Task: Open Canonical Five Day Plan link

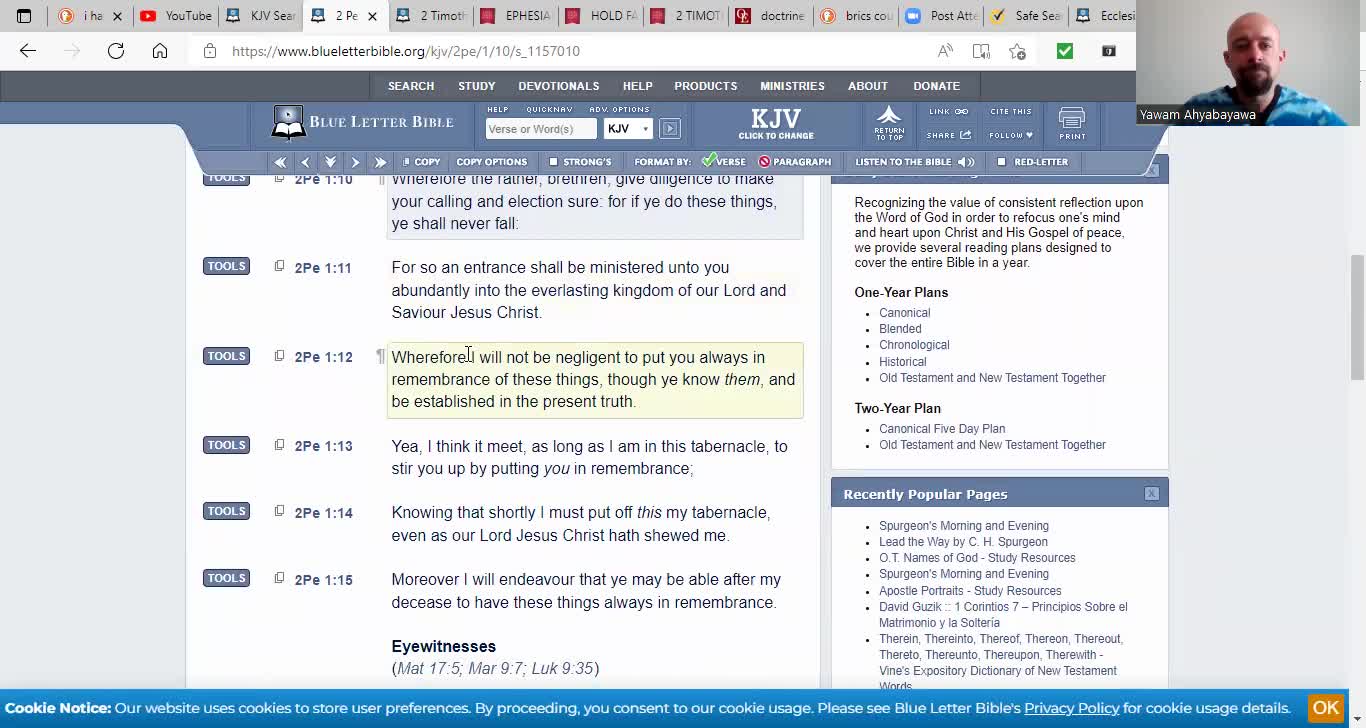Action: [x=942, y=429]
